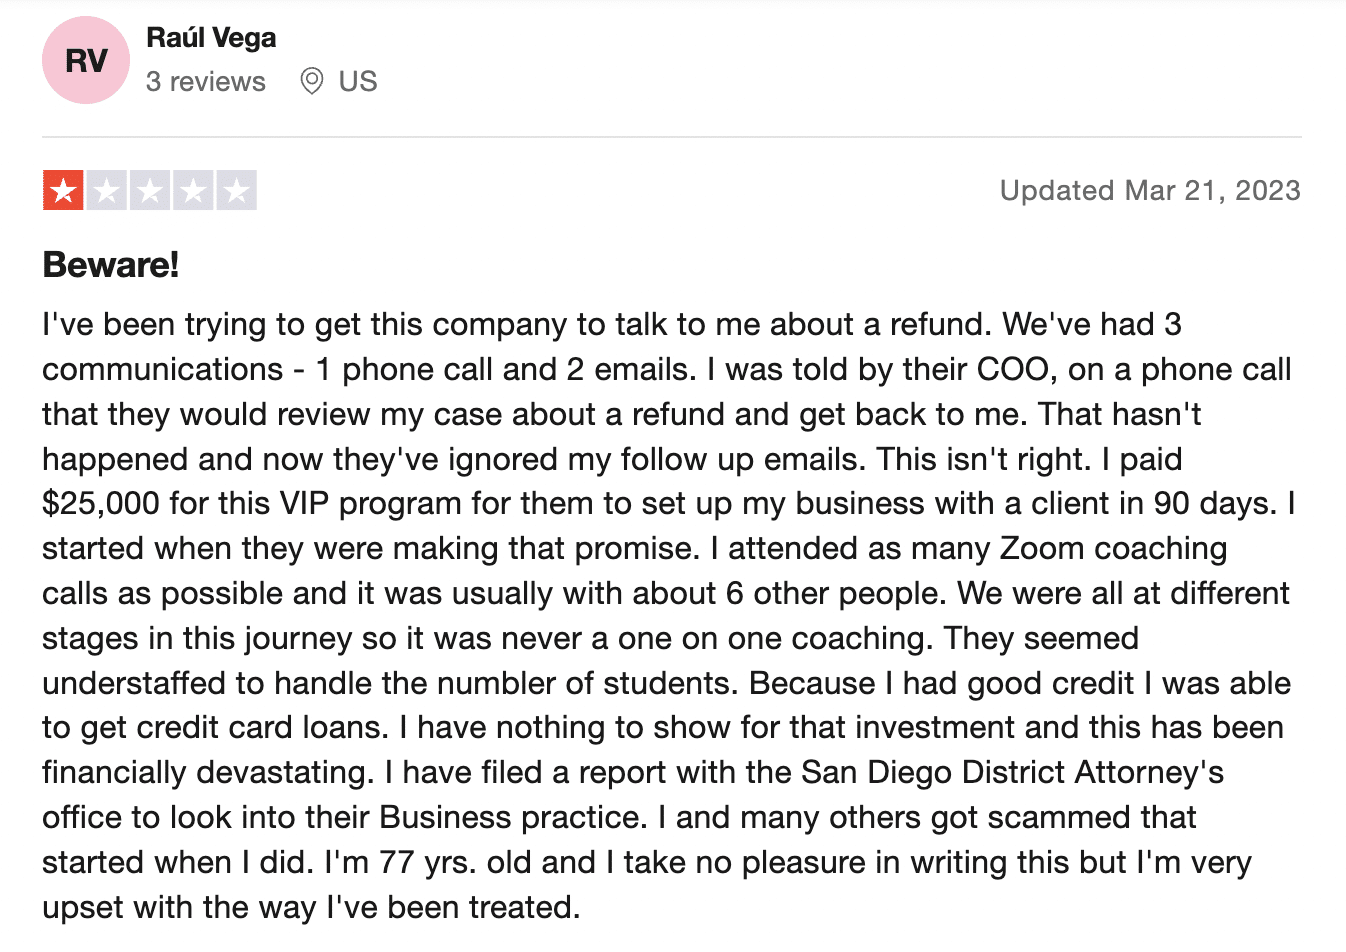Click the third gray star
The image size is (1346, 952).
click(150, 190)
